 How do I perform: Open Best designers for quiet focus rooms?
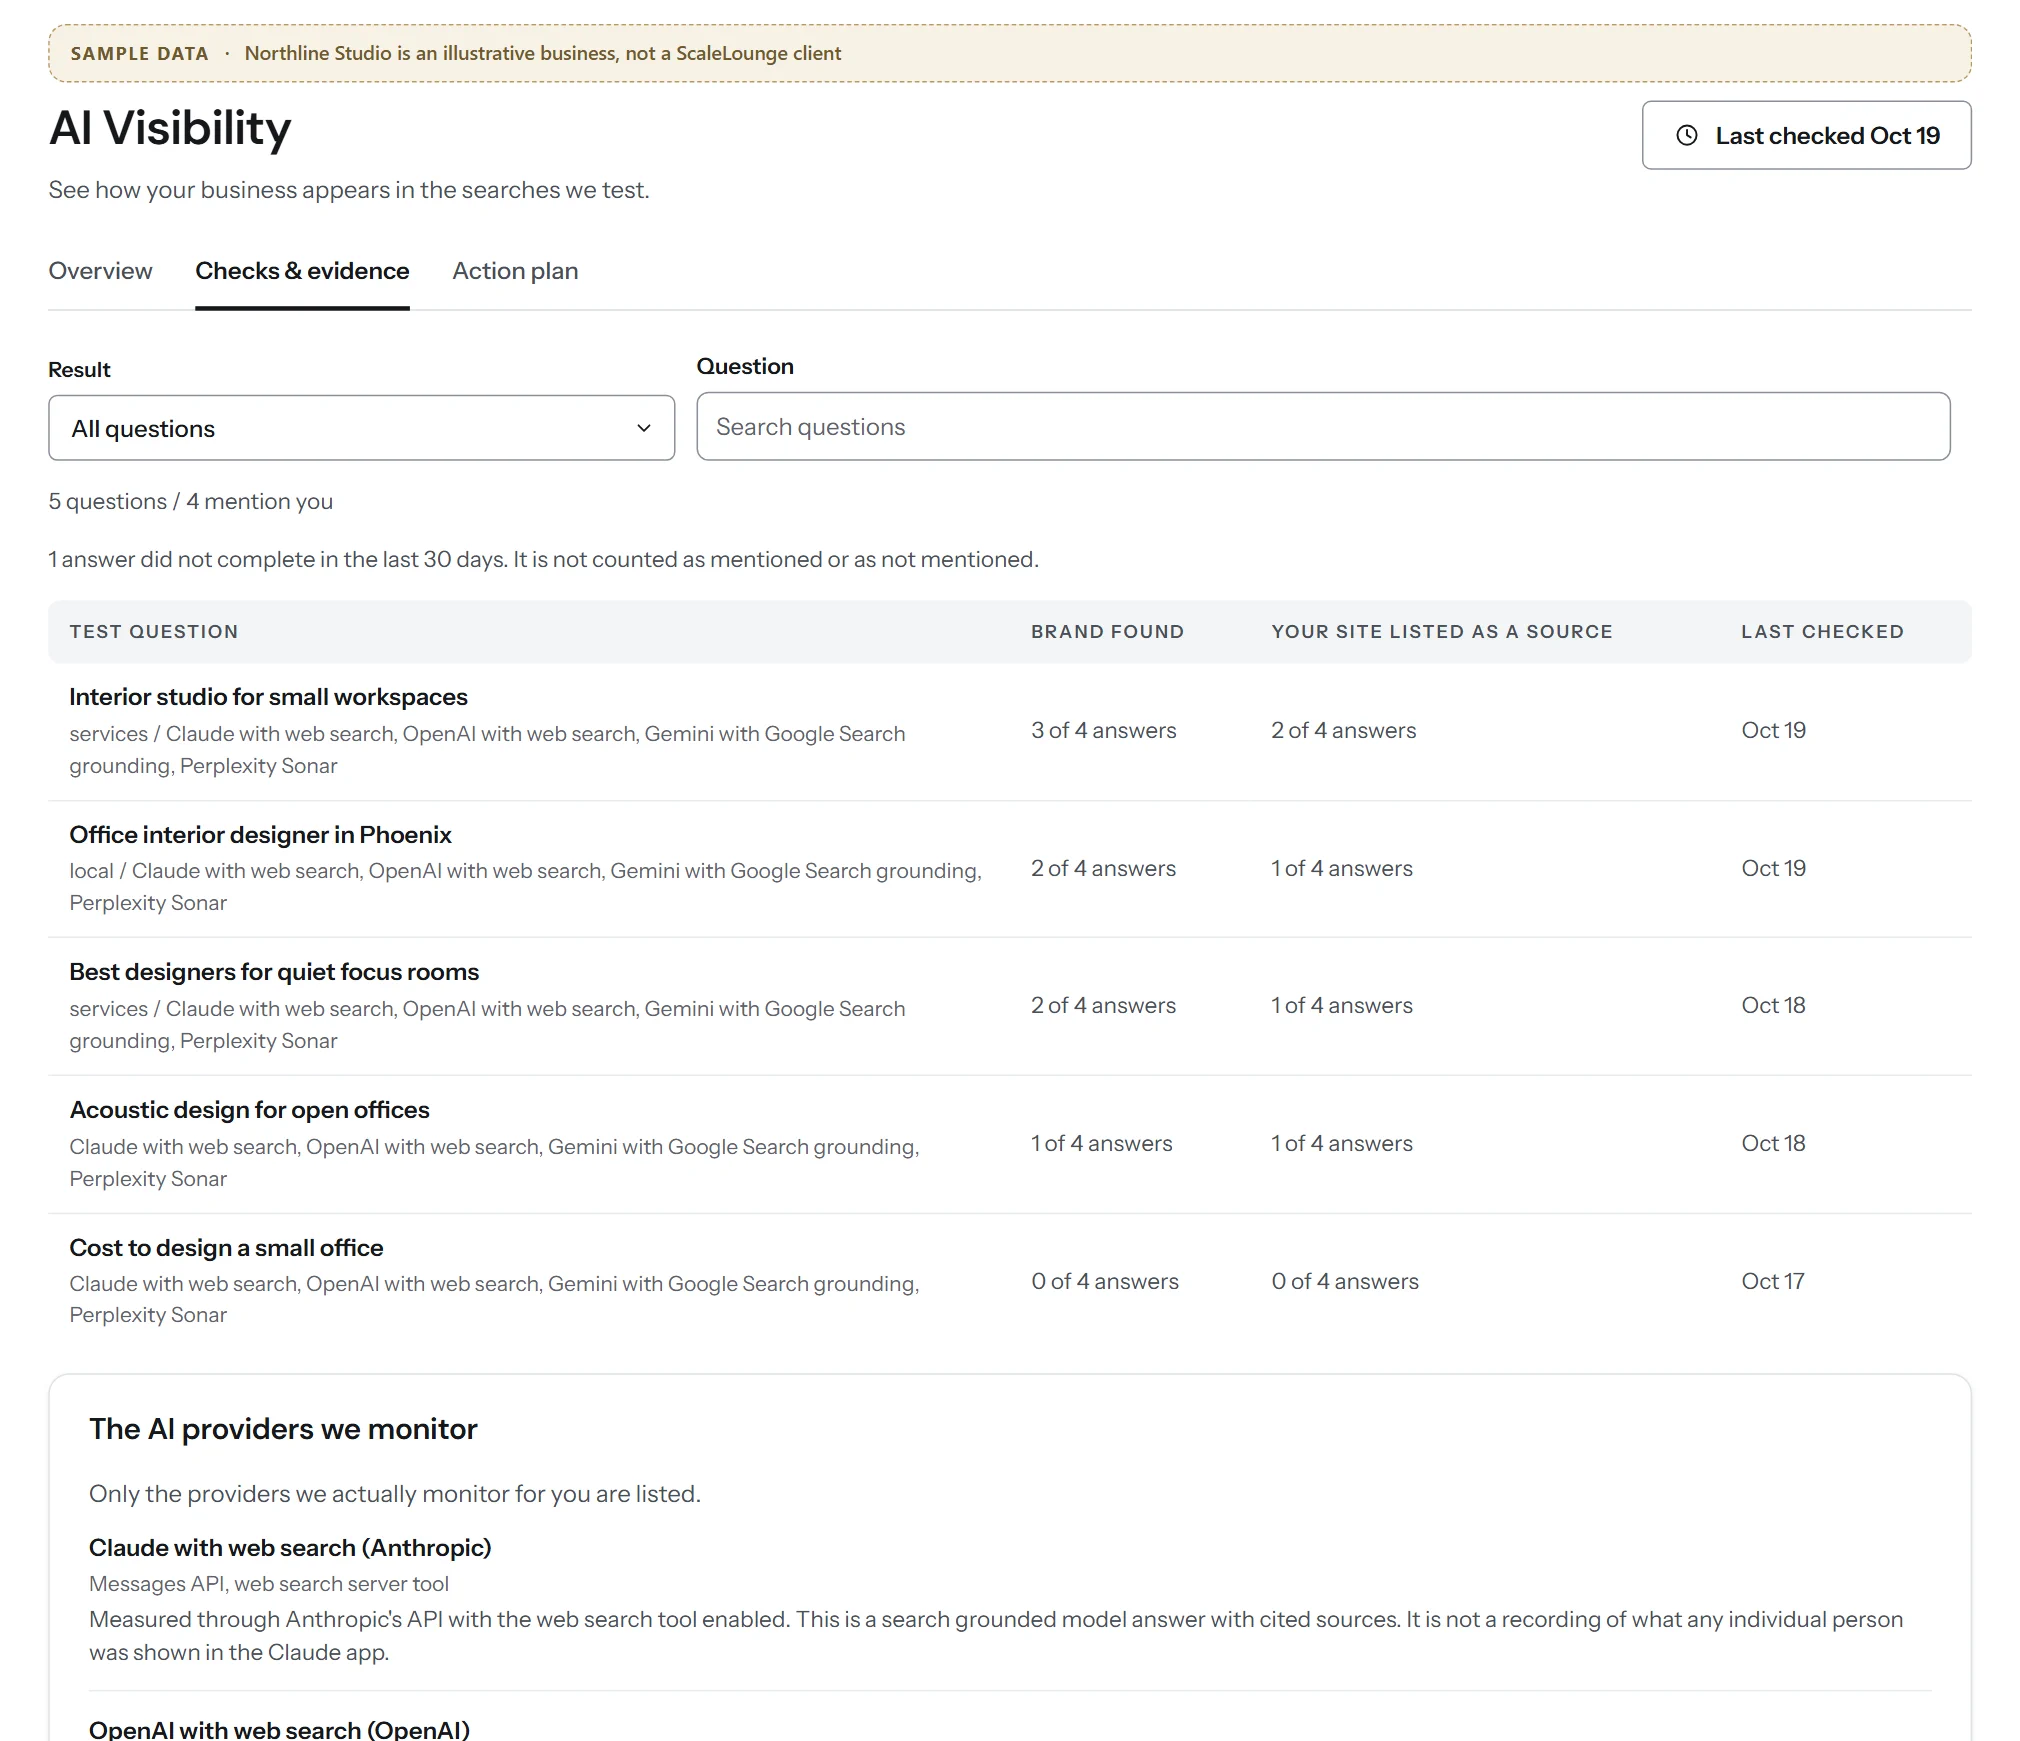click(x=274, y=972)
